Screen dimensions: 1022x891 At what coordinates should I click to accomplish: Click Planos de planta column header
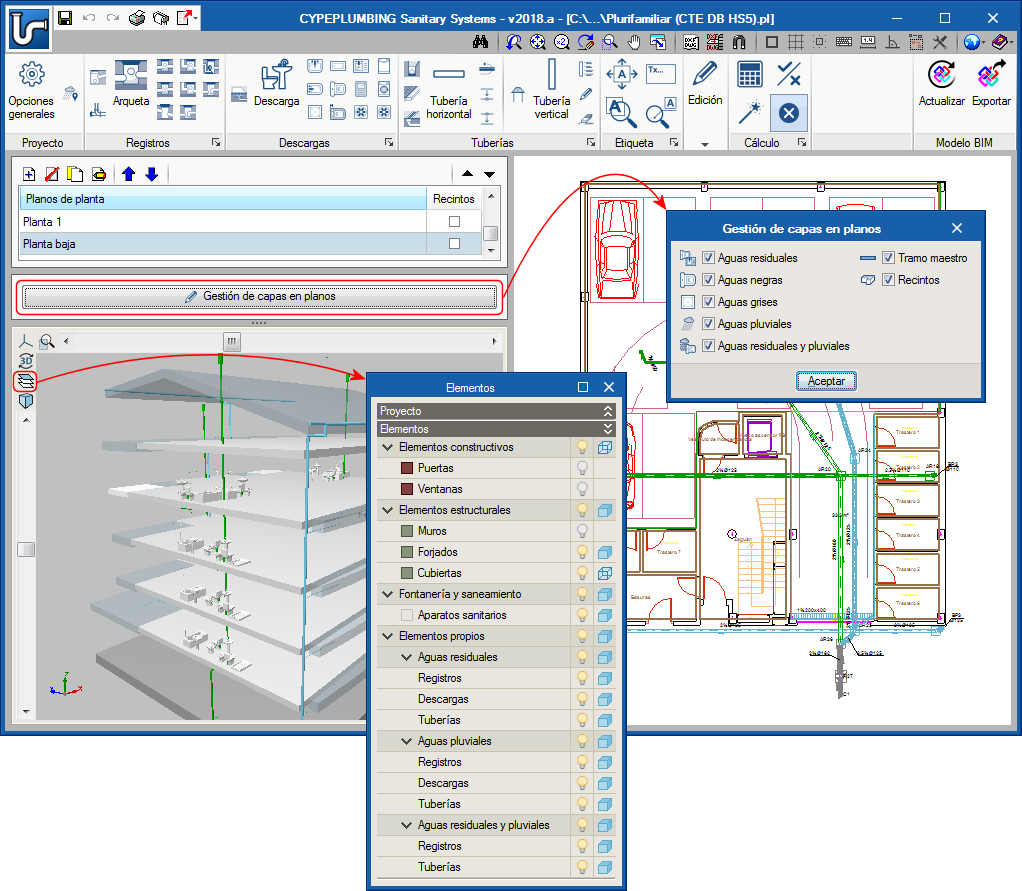click(x=222, y=199)
